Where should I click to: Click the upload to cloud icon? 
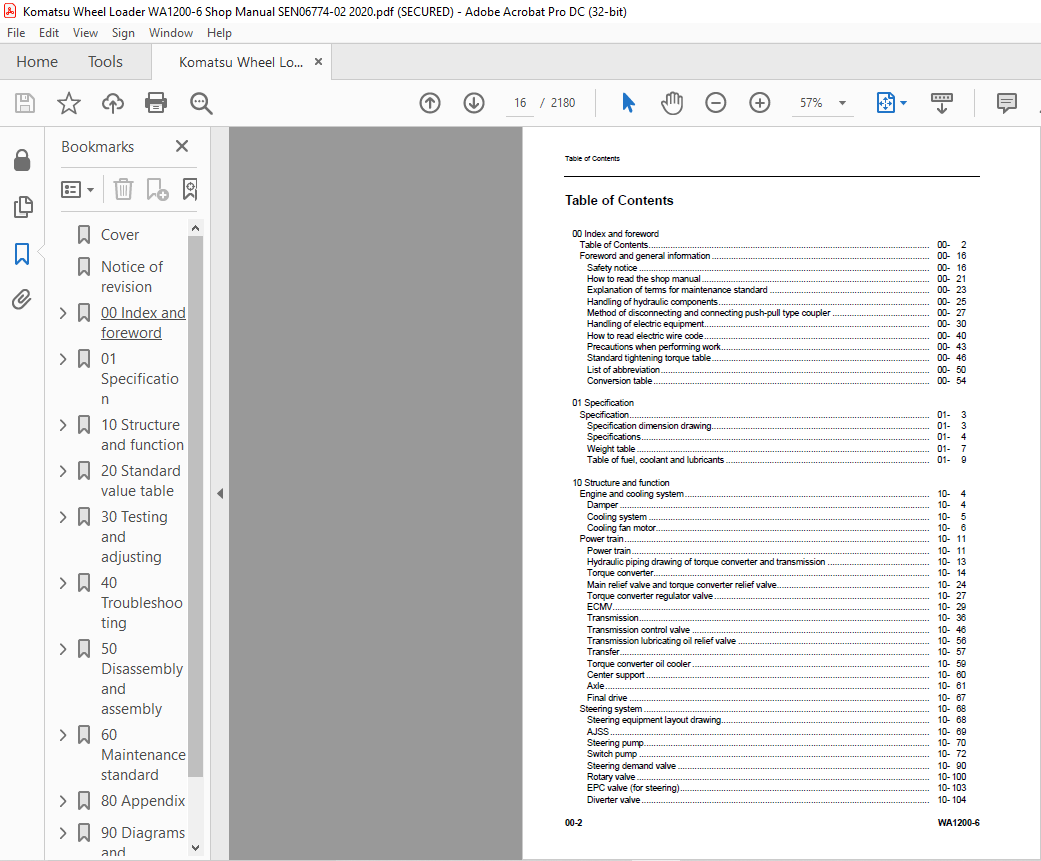(x=113, y=103)
